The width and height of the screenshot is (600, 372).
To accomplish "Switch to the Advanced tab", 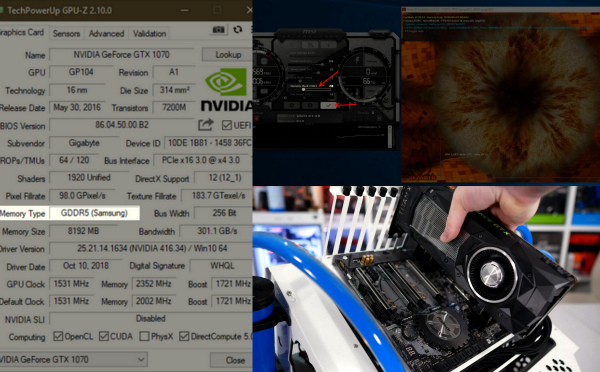I will pos(106,34).
